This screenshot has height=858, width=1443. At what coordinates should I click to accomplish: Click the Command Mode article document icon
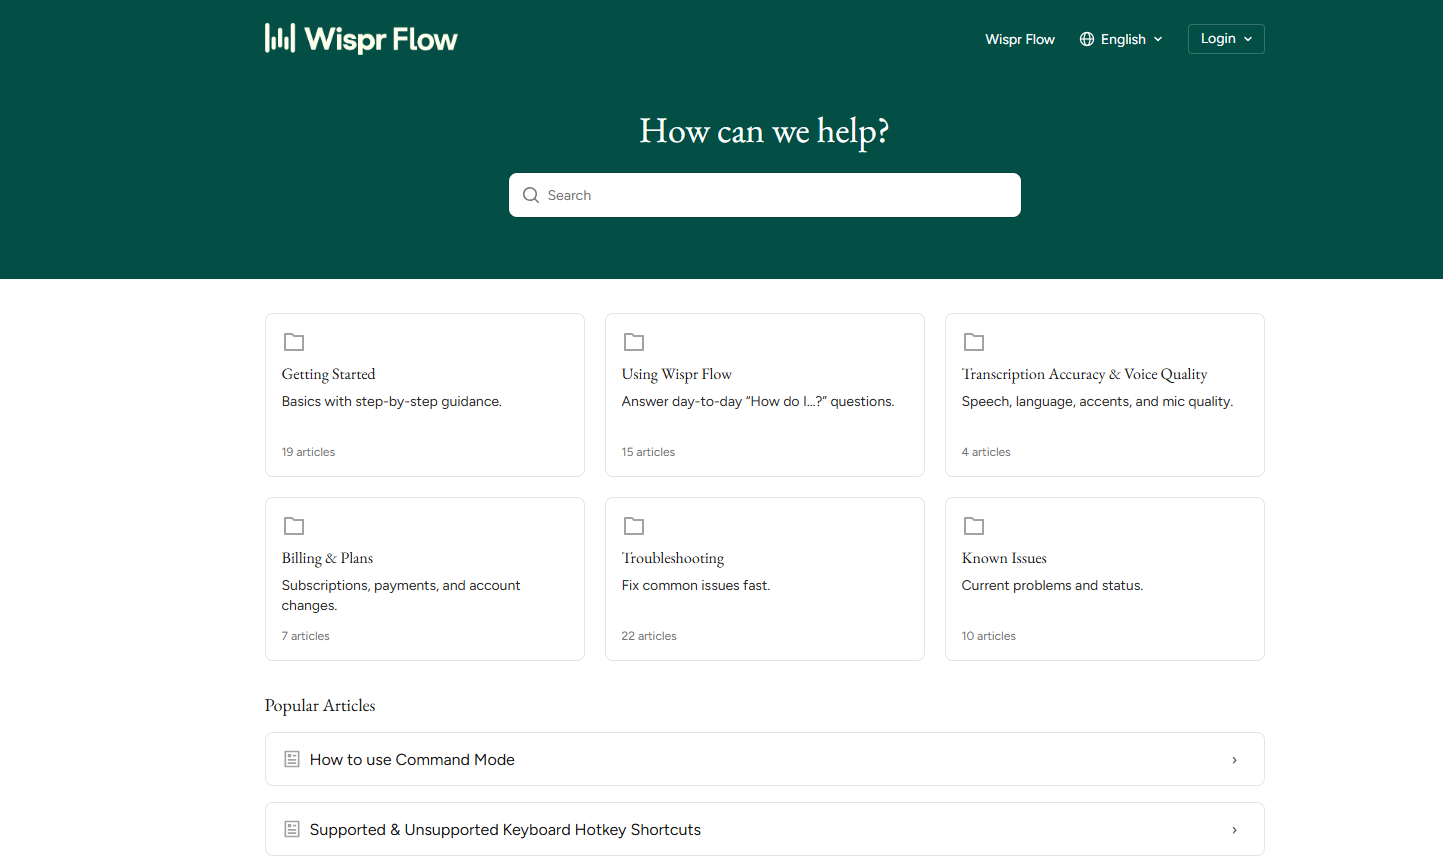tap(292, 759)
